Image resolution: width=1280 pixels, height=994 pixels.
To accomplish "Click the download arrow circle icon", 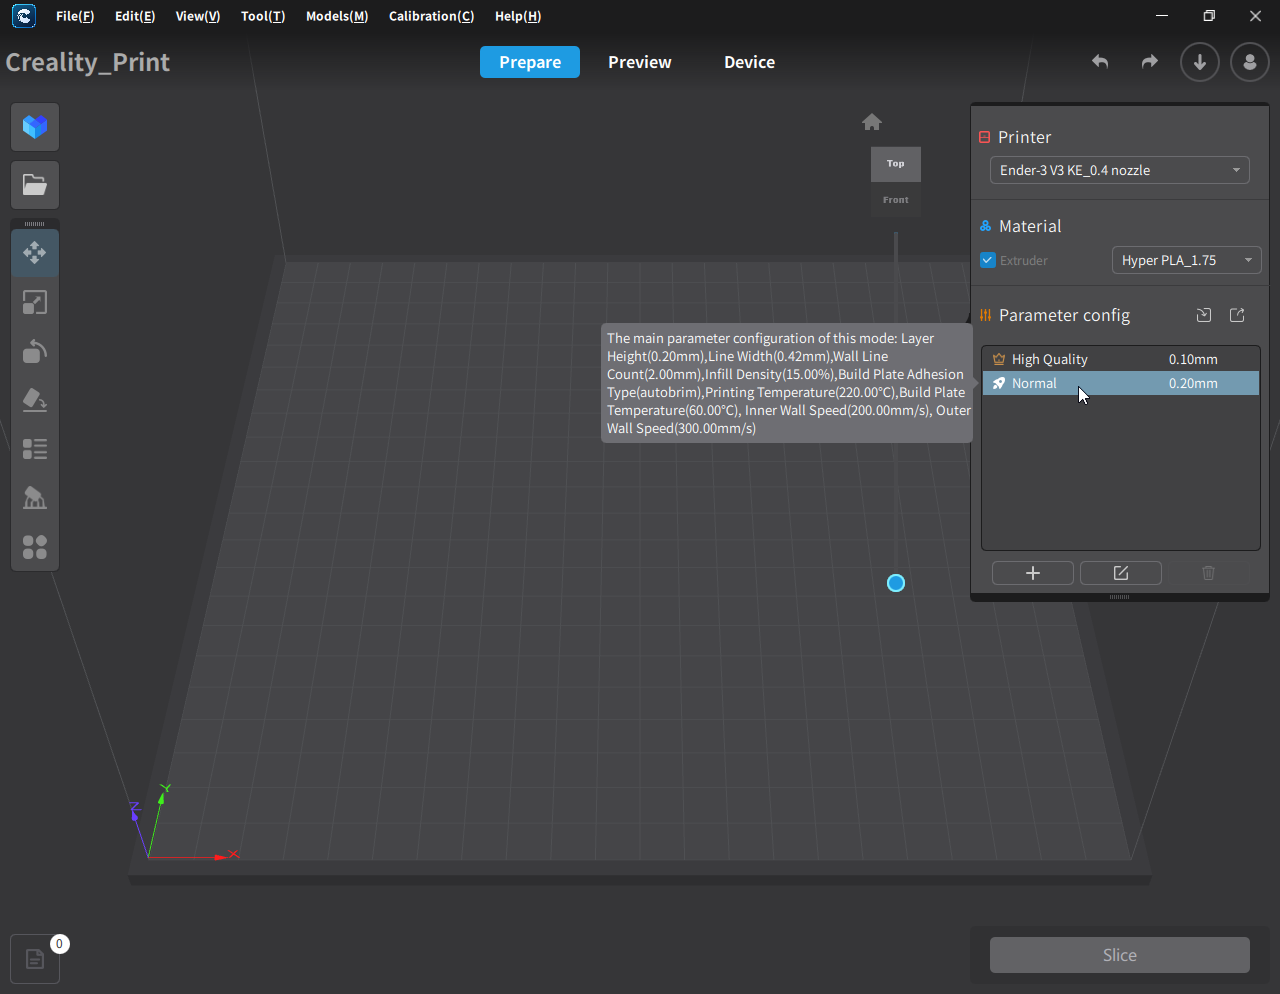I will [x=1200, y=62].
